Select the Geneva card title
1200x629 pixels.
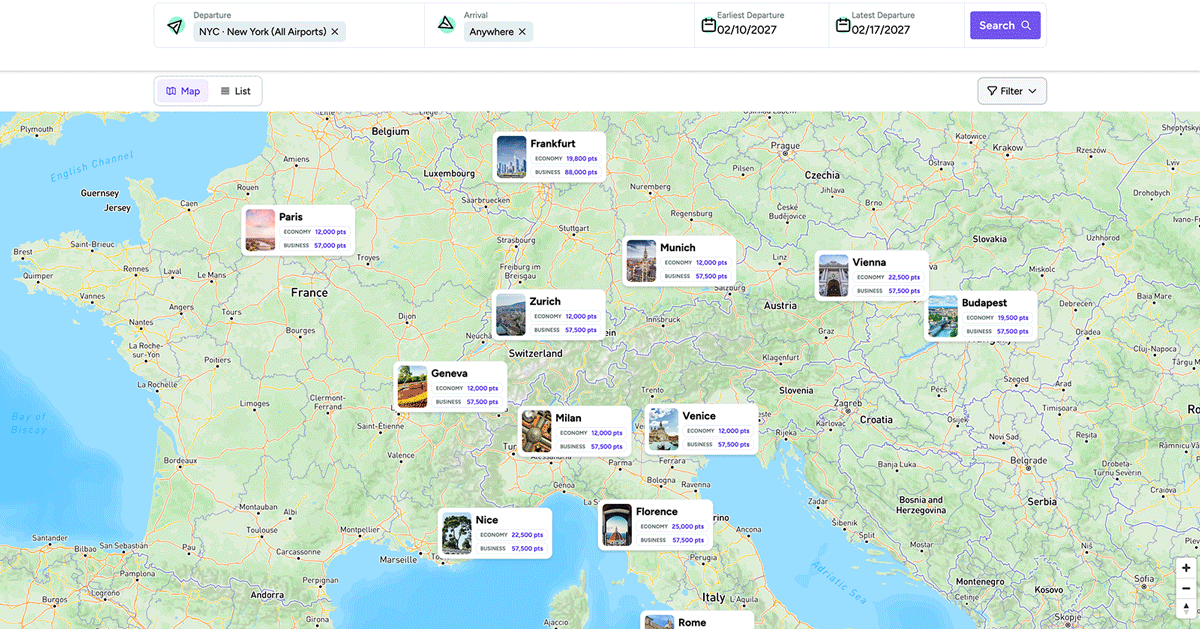pos(449,374)
